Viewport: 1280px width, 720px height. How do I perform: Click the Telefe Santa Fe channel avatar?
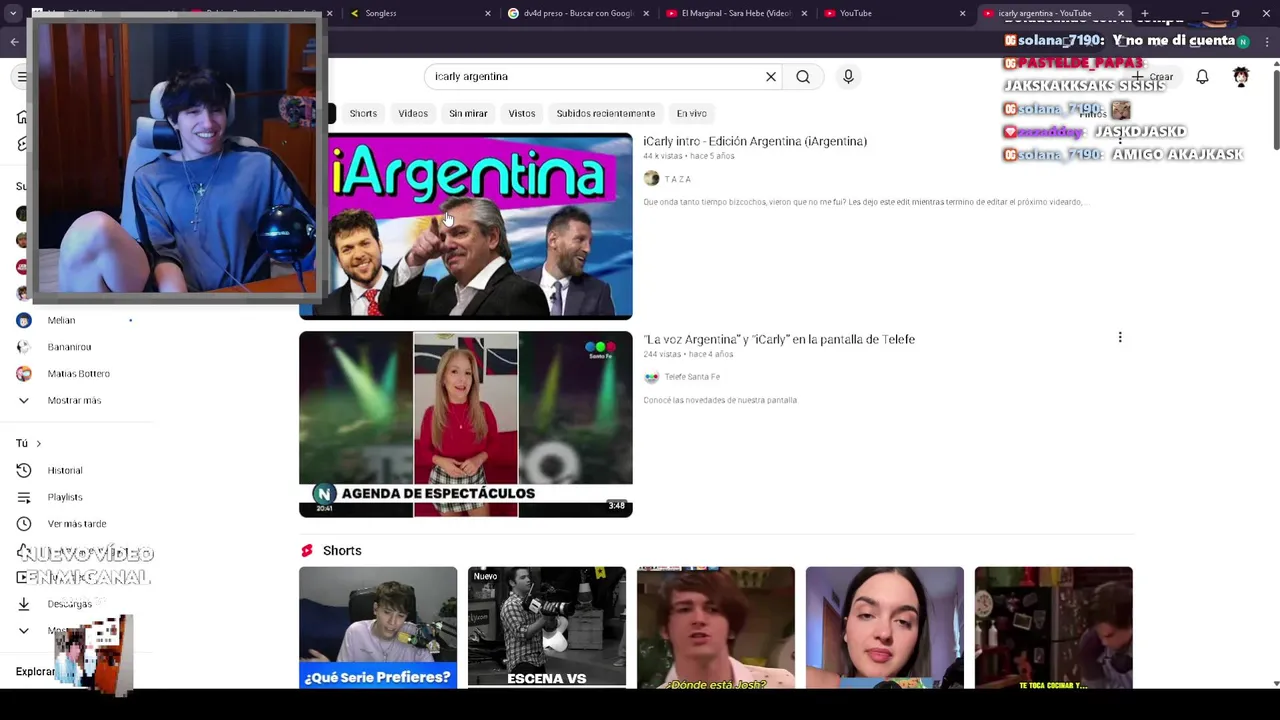[652, 377]
